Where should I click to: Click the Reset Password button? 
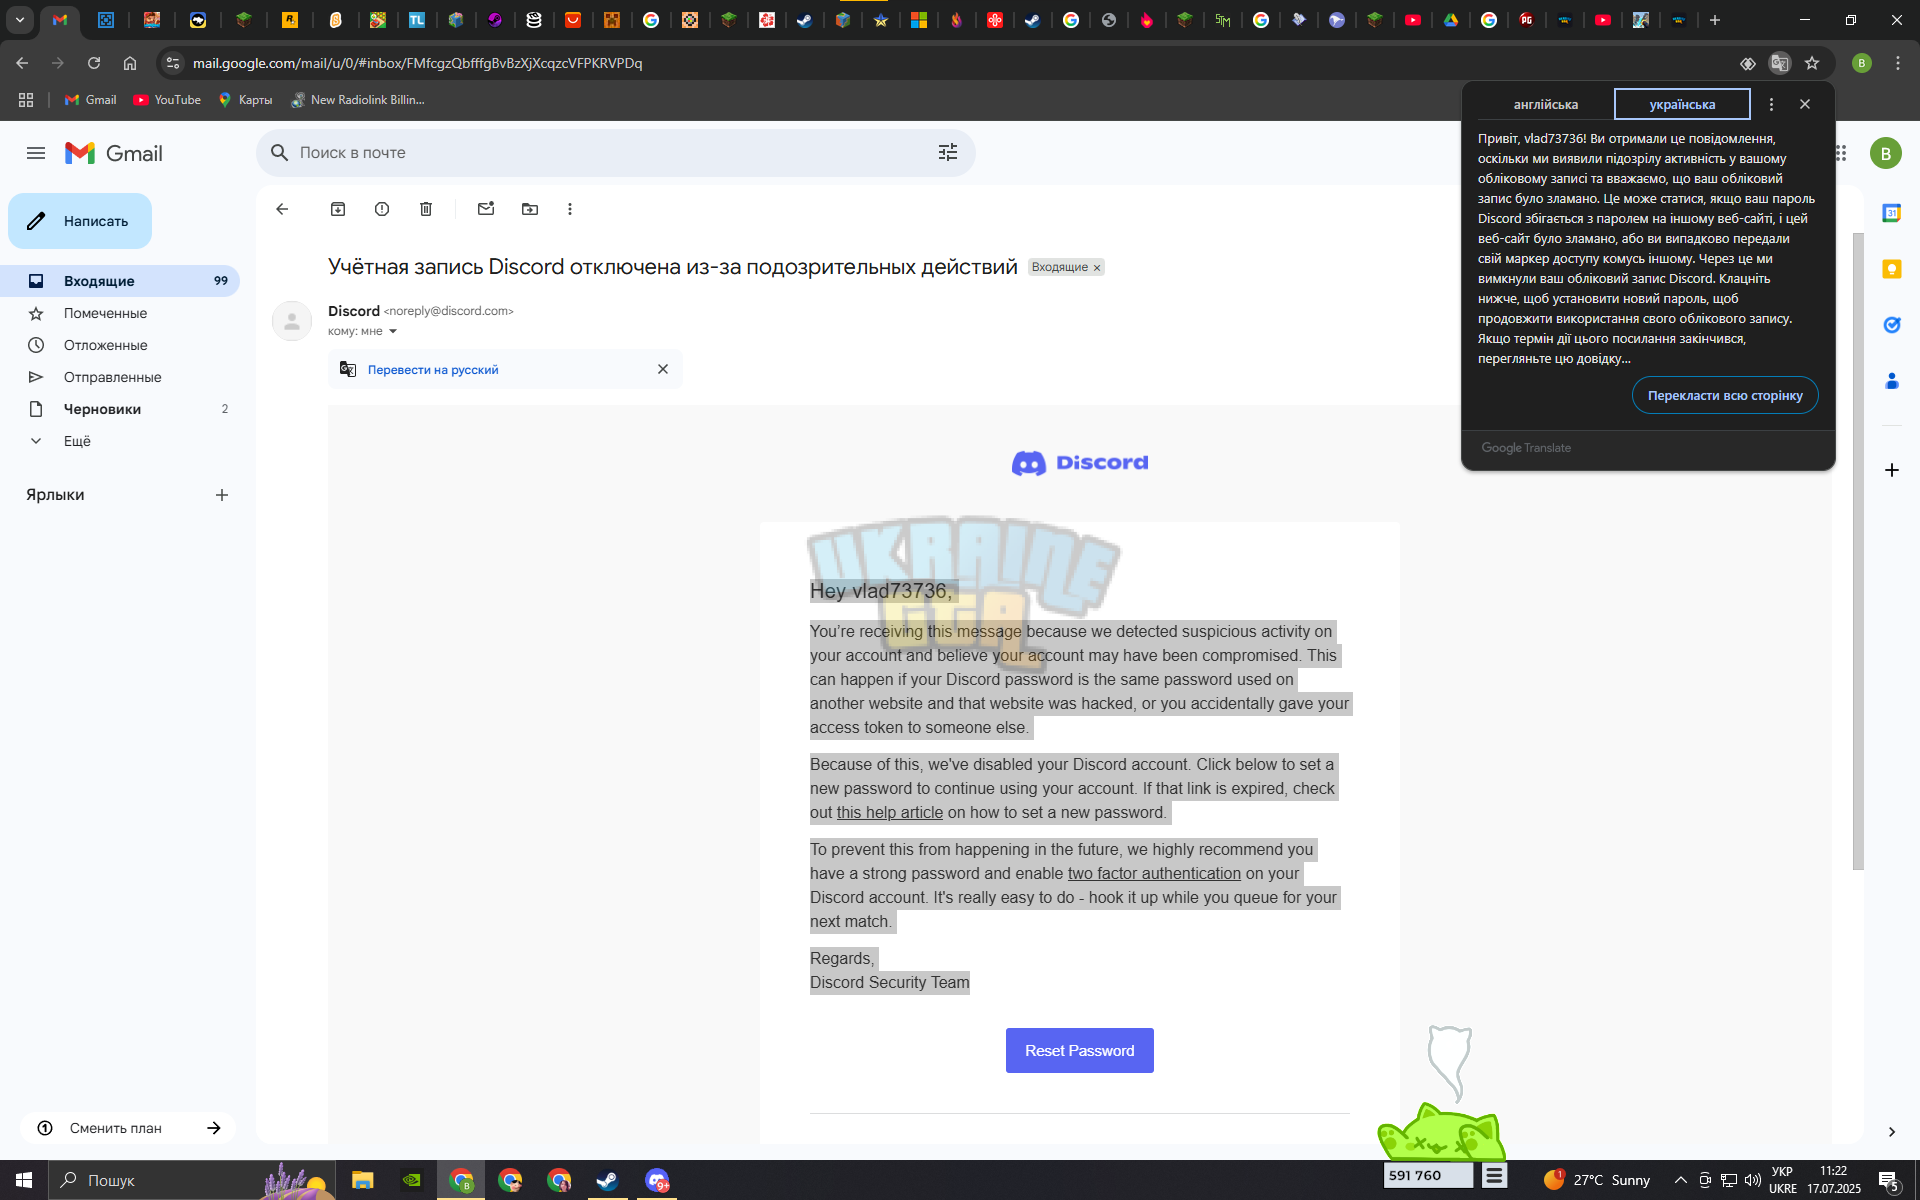click(1079, 1050)
